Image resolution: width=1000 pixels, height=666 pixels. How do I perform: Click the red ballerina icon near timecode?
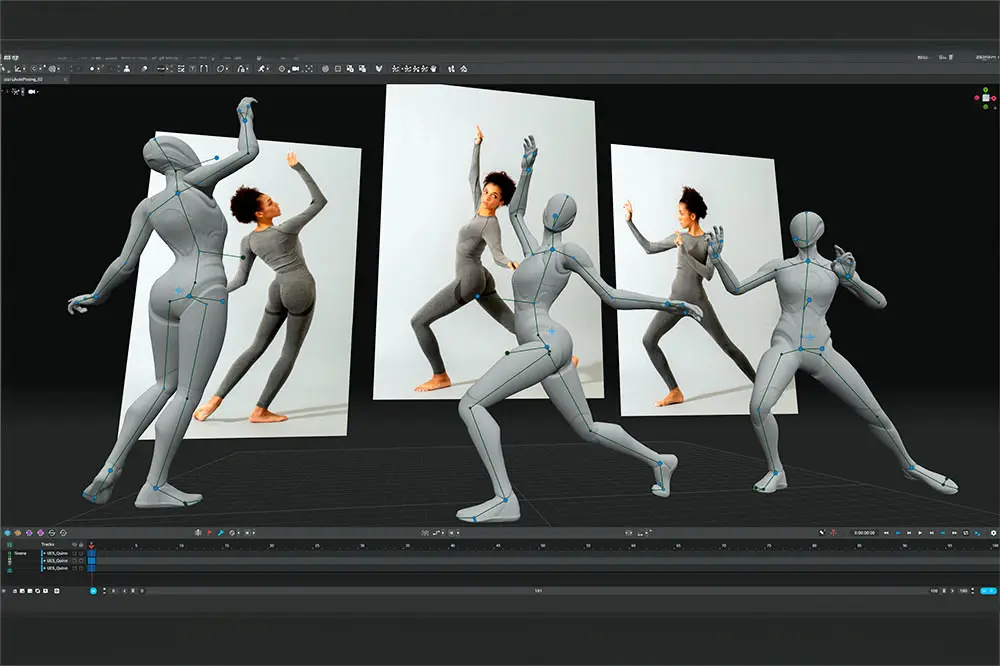833,533
